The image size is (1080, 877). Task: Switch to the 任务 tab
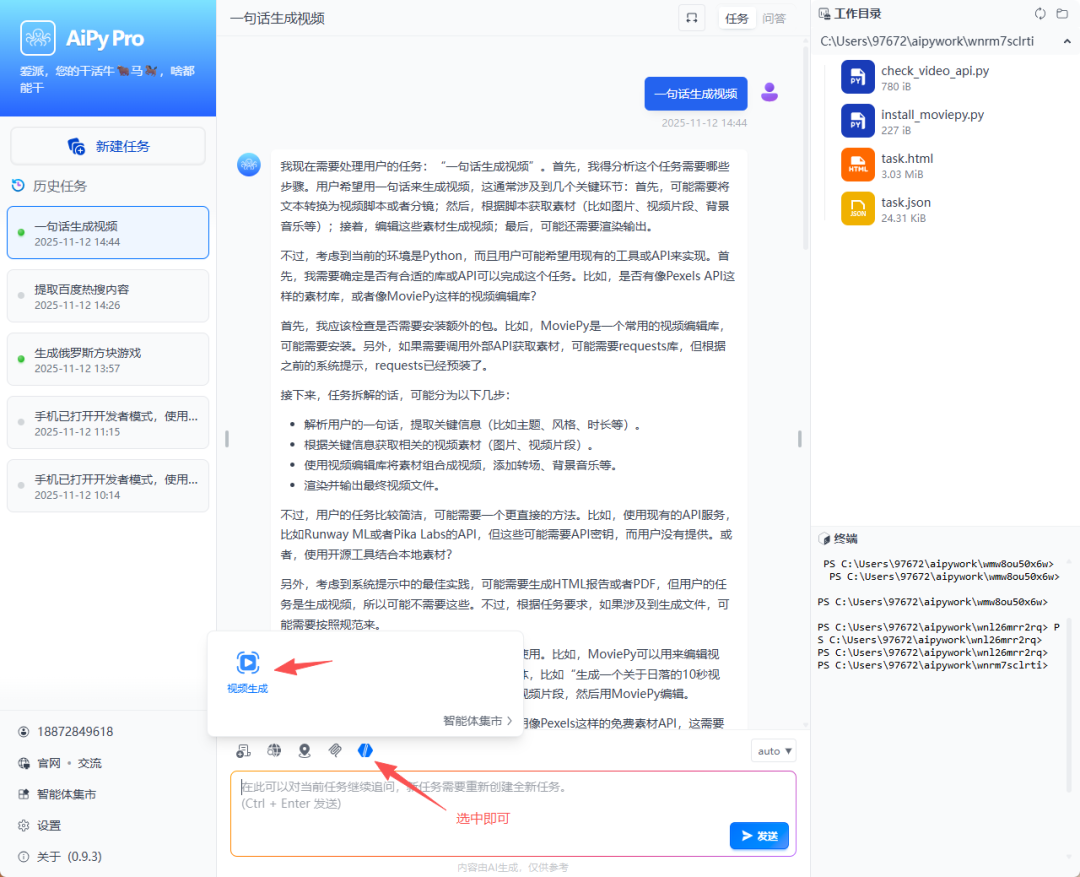coord(736,19)
